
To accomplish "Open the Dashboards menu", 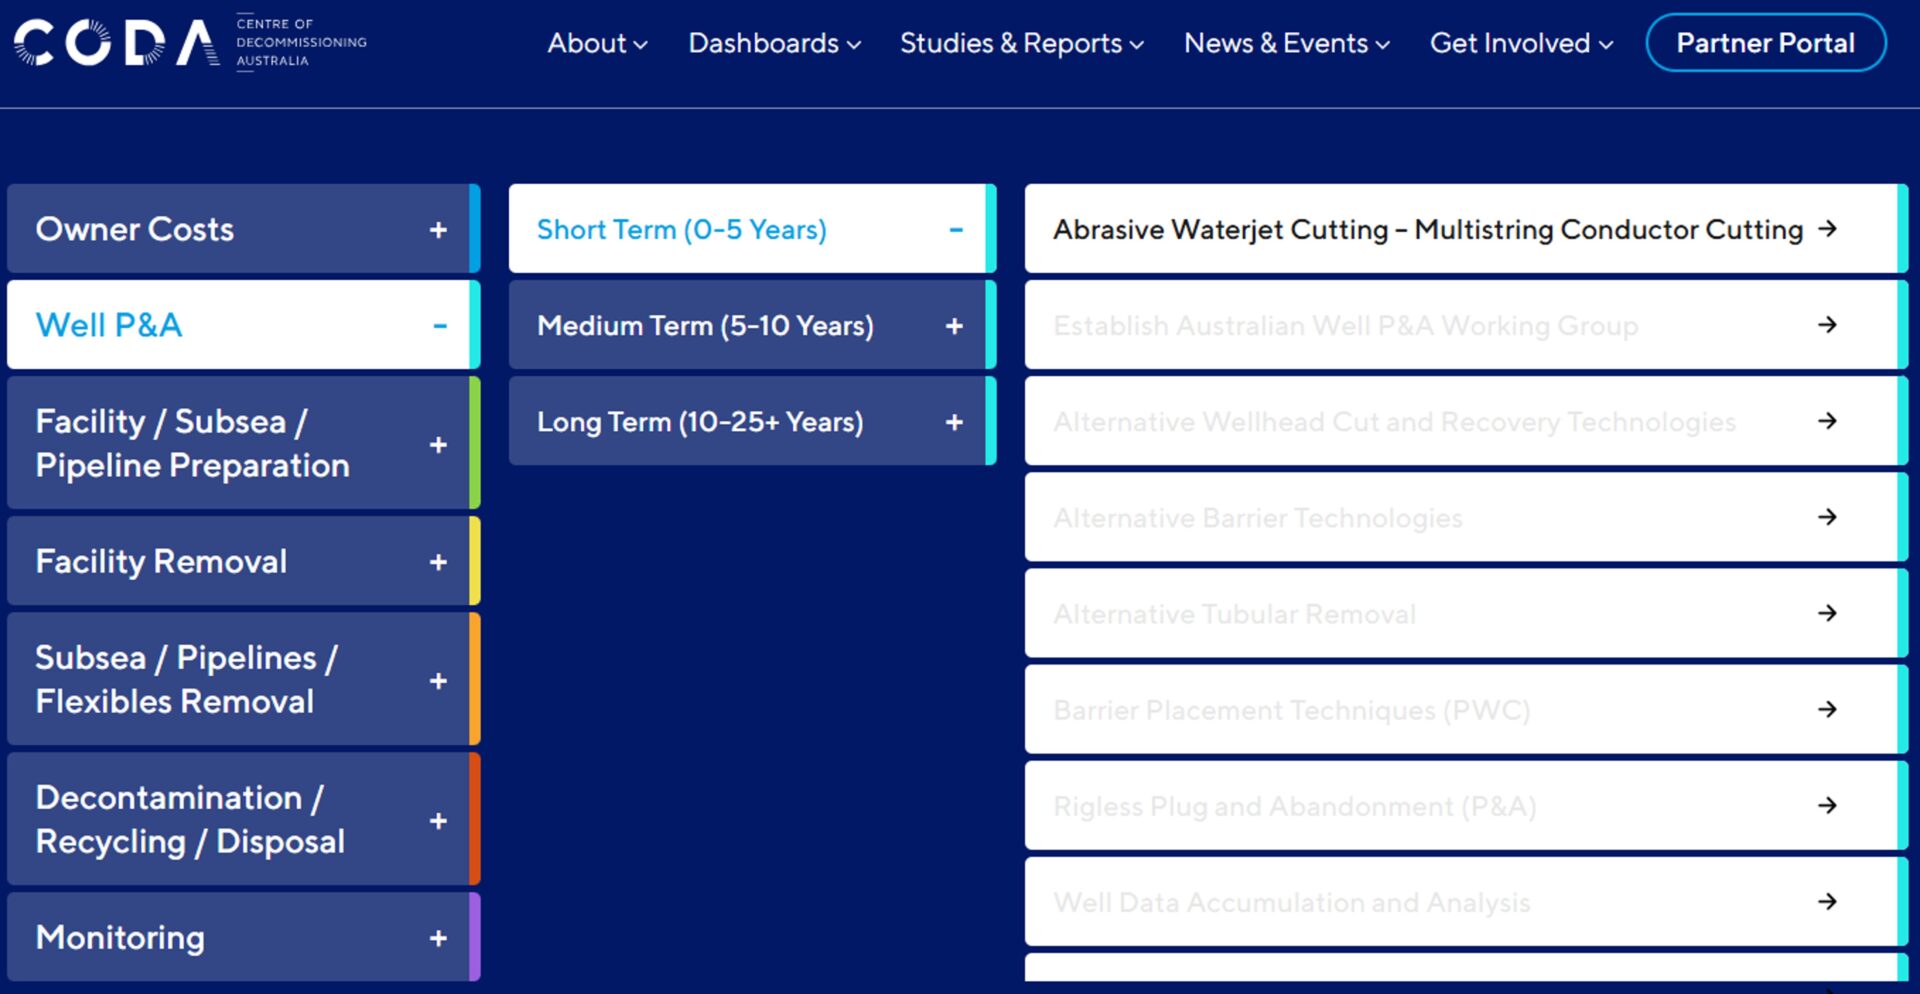I will tap(774, 44).
